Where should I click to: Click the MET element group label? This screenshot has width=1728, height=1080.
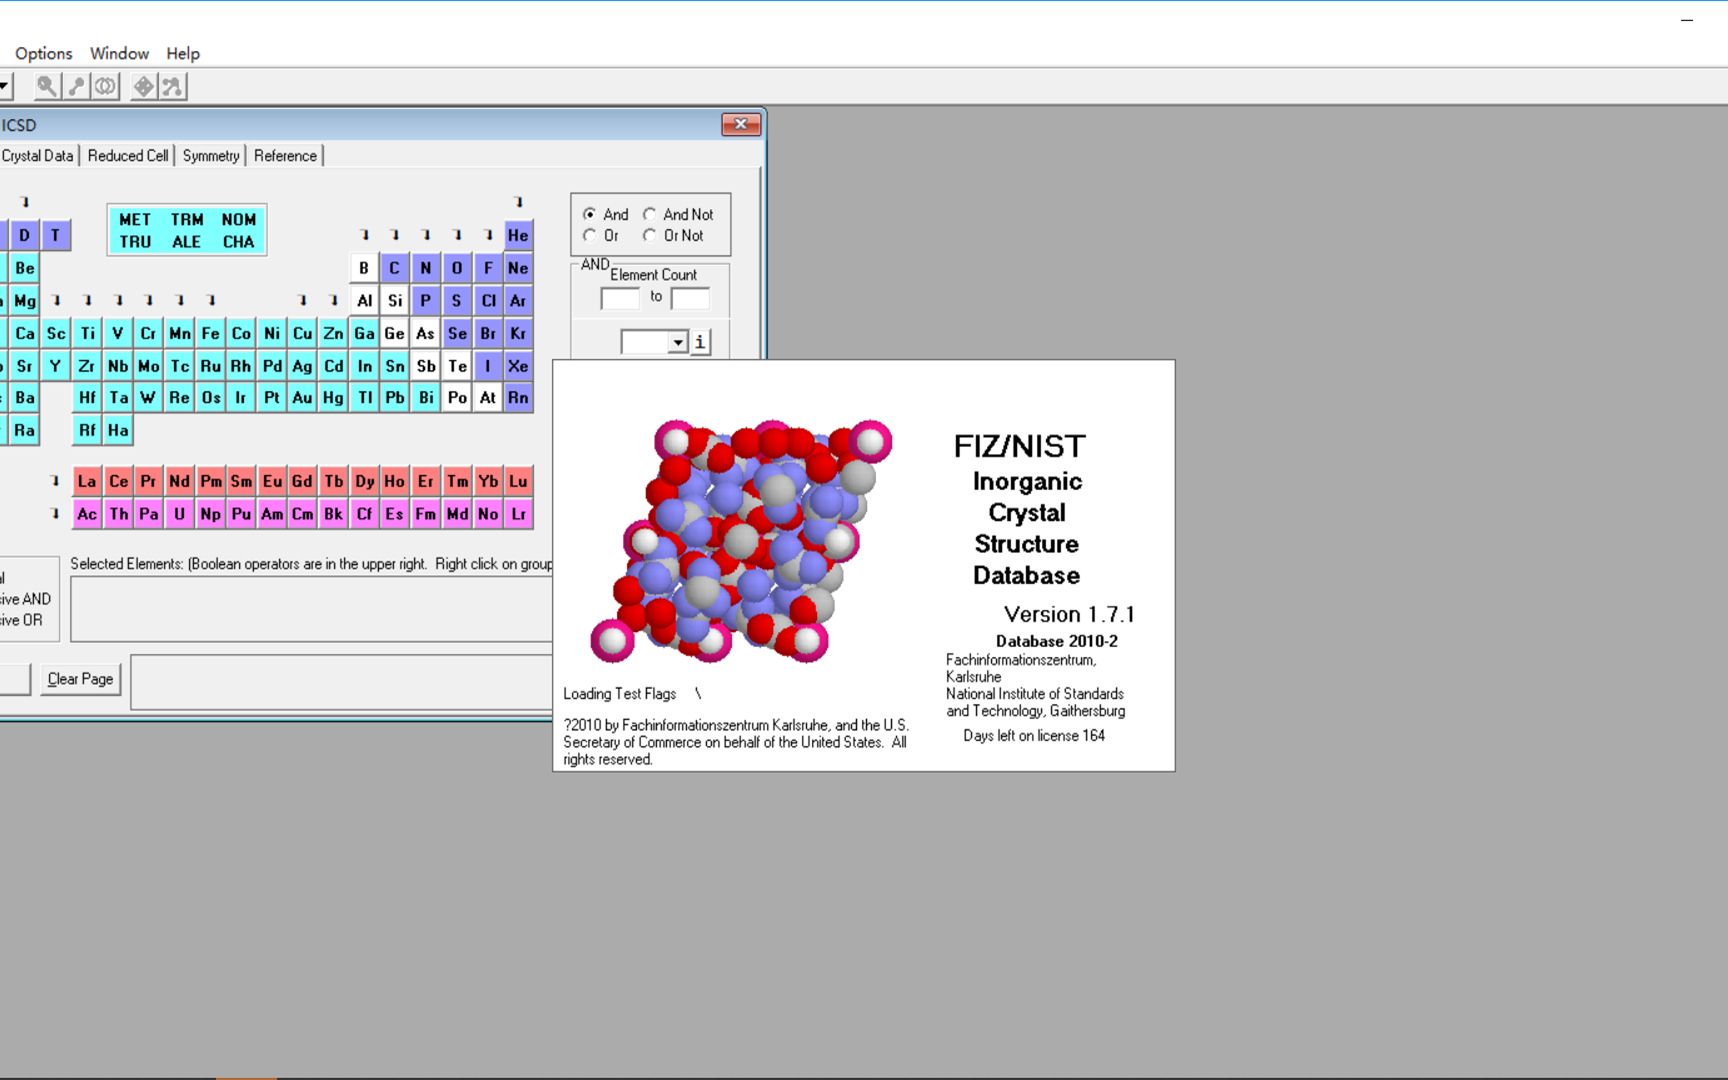(x=135, y=219)
